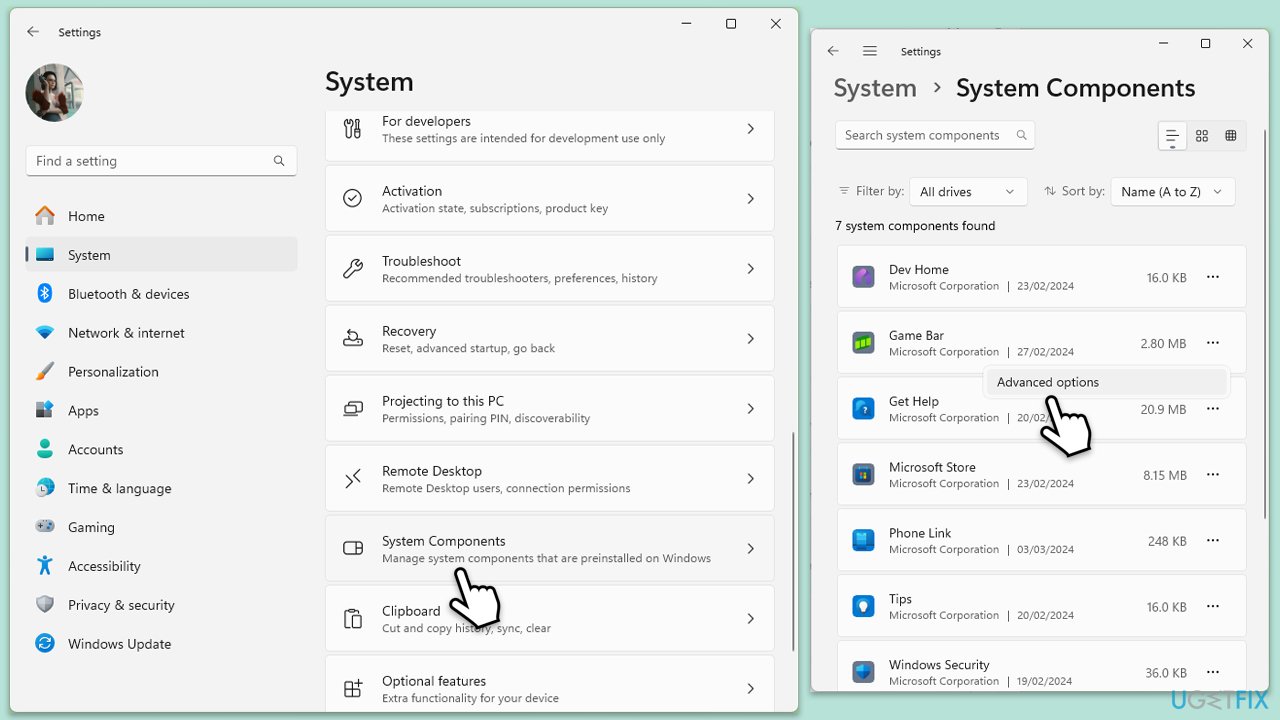Click the Projecting to this PC icon

352,409
